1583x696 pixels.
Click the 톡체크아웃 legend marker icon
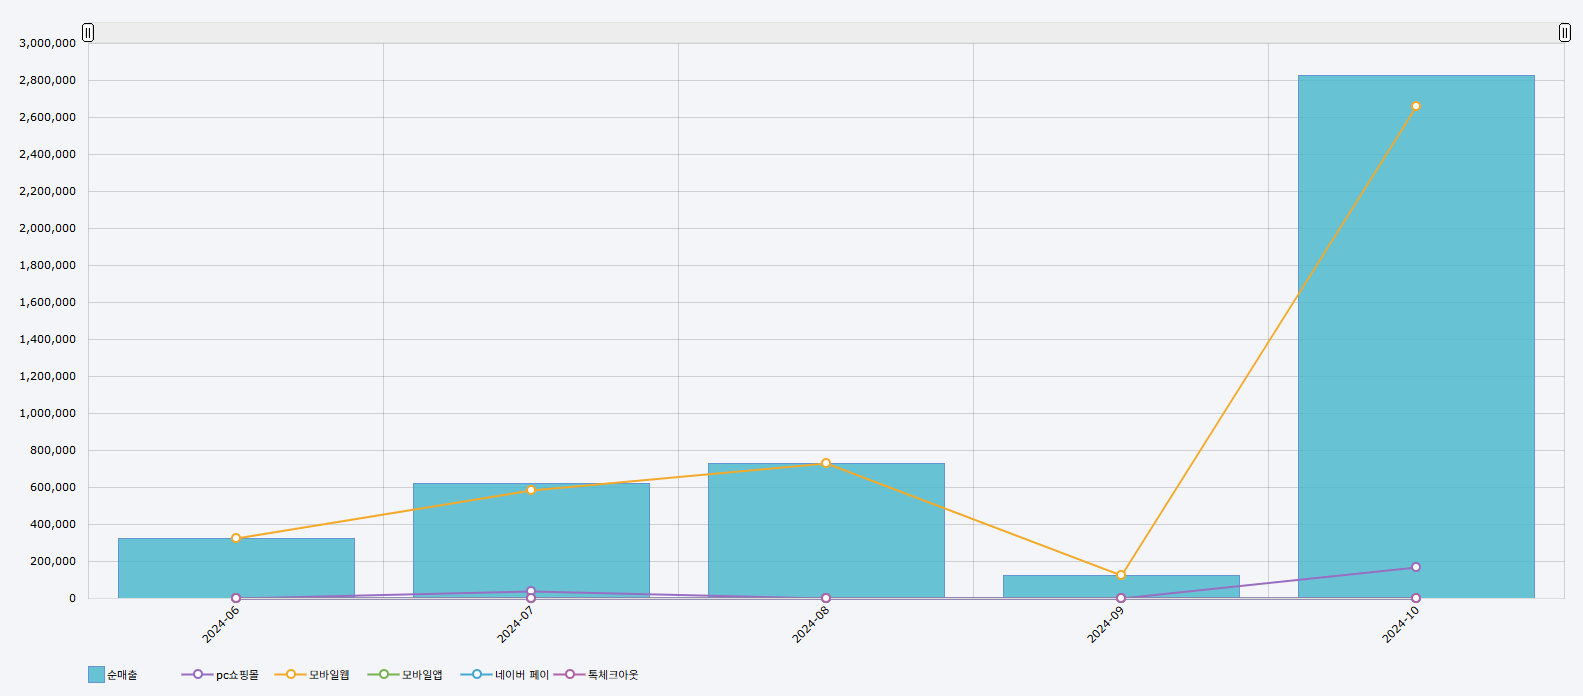pyautogui.click(x=570, y=675)
